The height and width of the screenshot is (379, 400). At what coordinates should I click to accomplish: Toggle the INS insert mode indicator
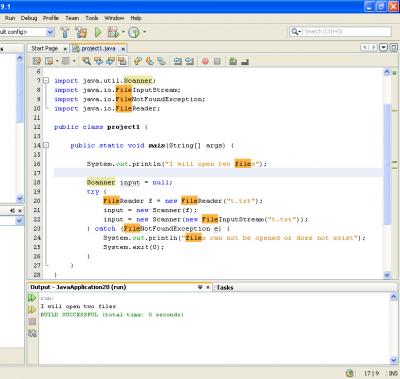pos(393,373)
